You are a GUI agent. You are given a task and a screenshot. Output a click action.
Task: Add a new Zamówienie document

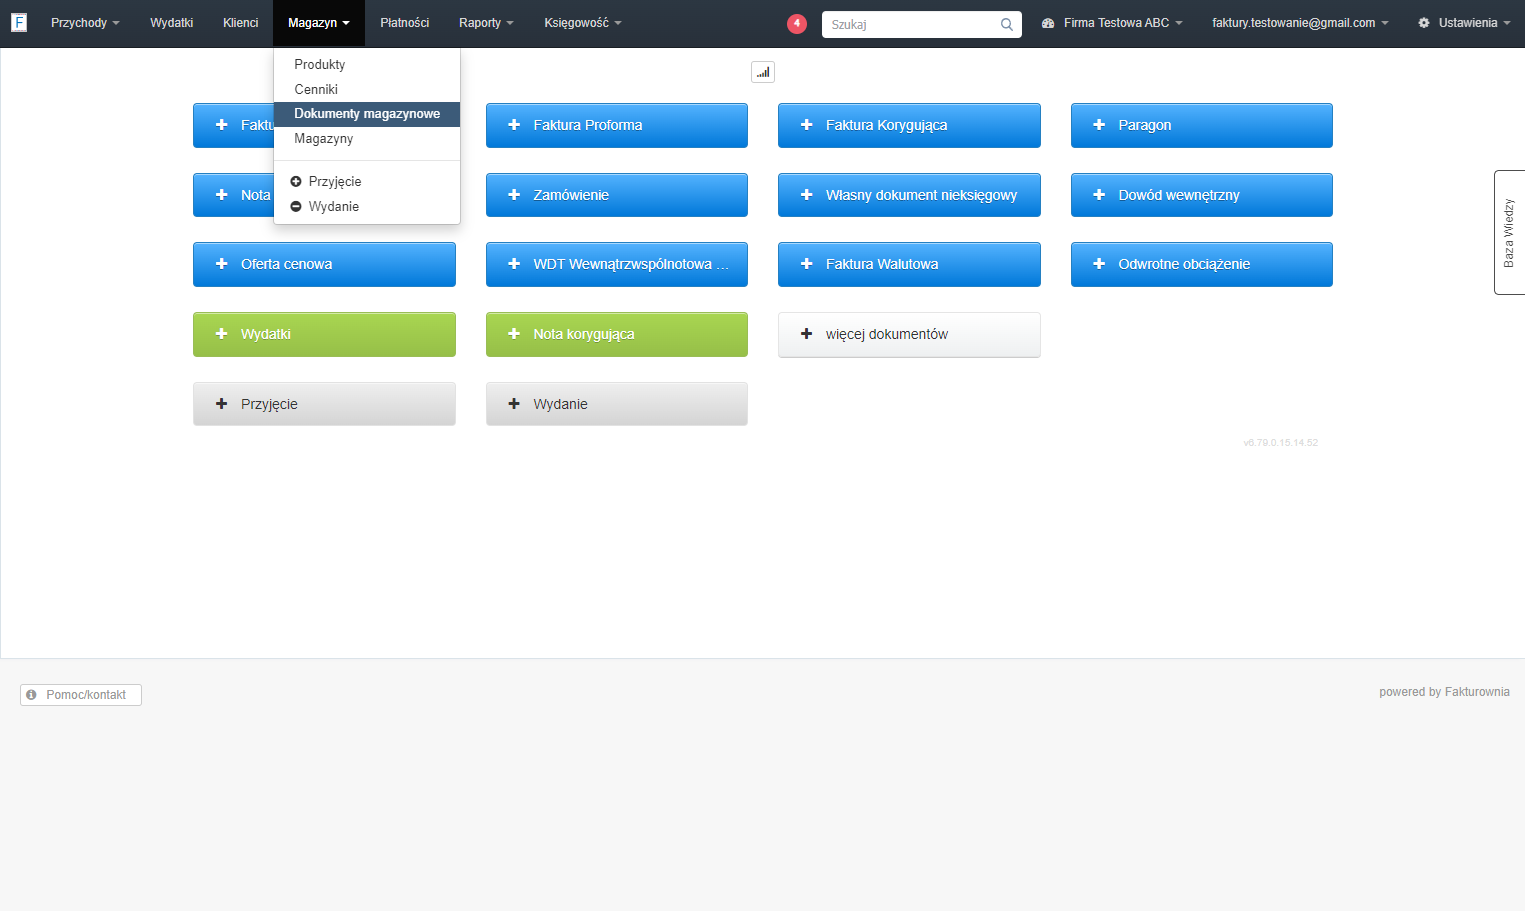(x=617, y=195)
